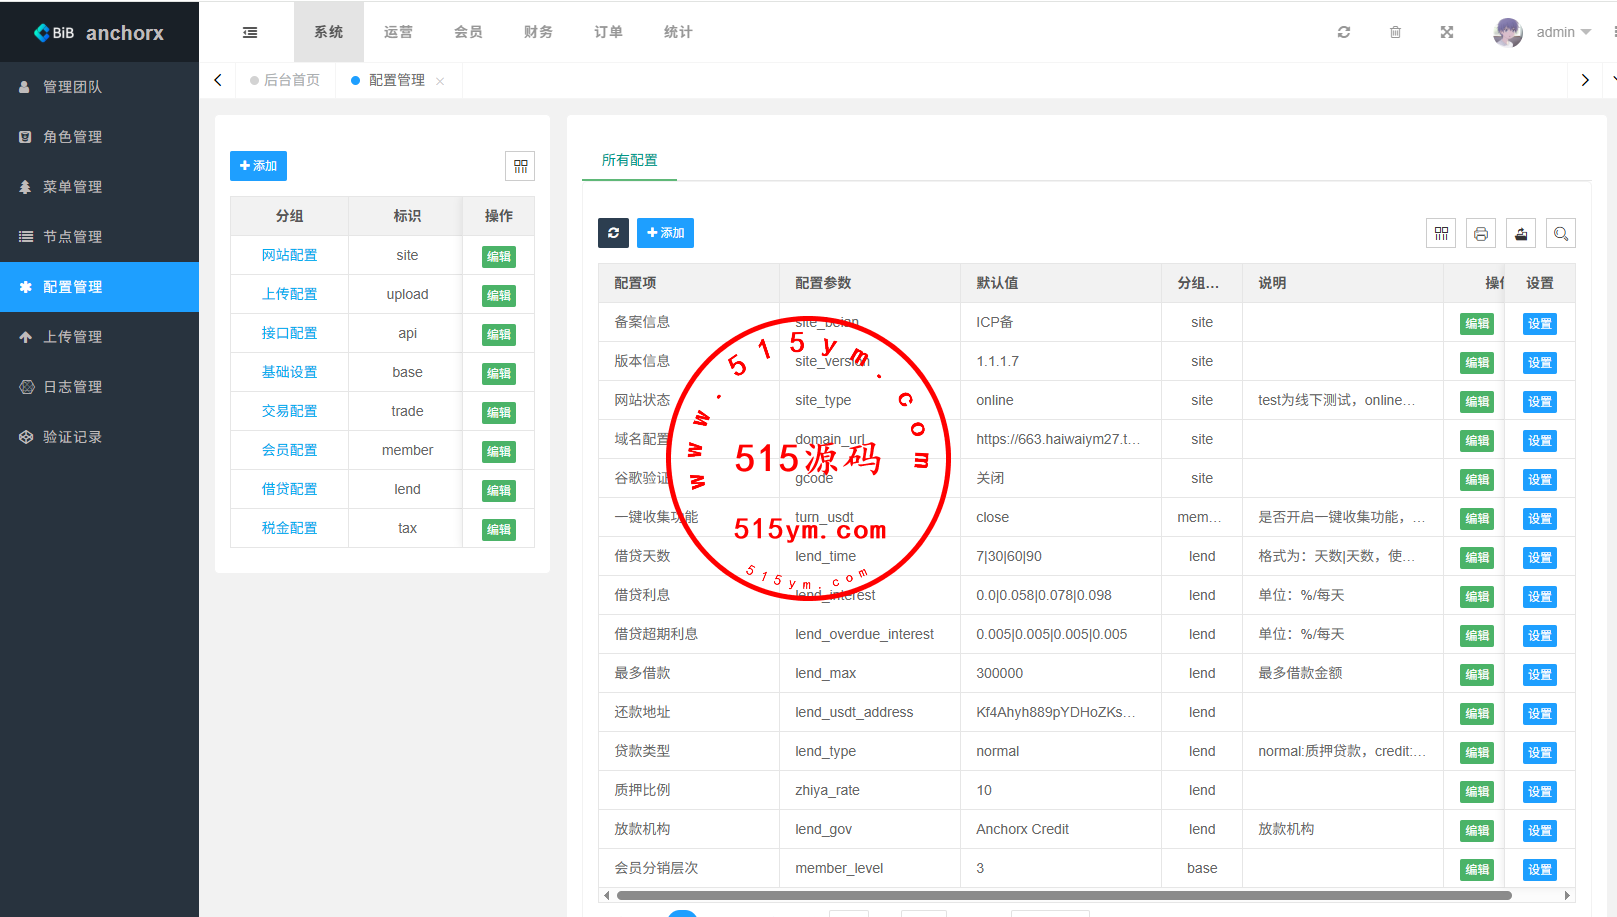Click the 借贷配置 group link
Image resolution: width=1617 pixels, height=917 pixels.
(x=289, y=489)
